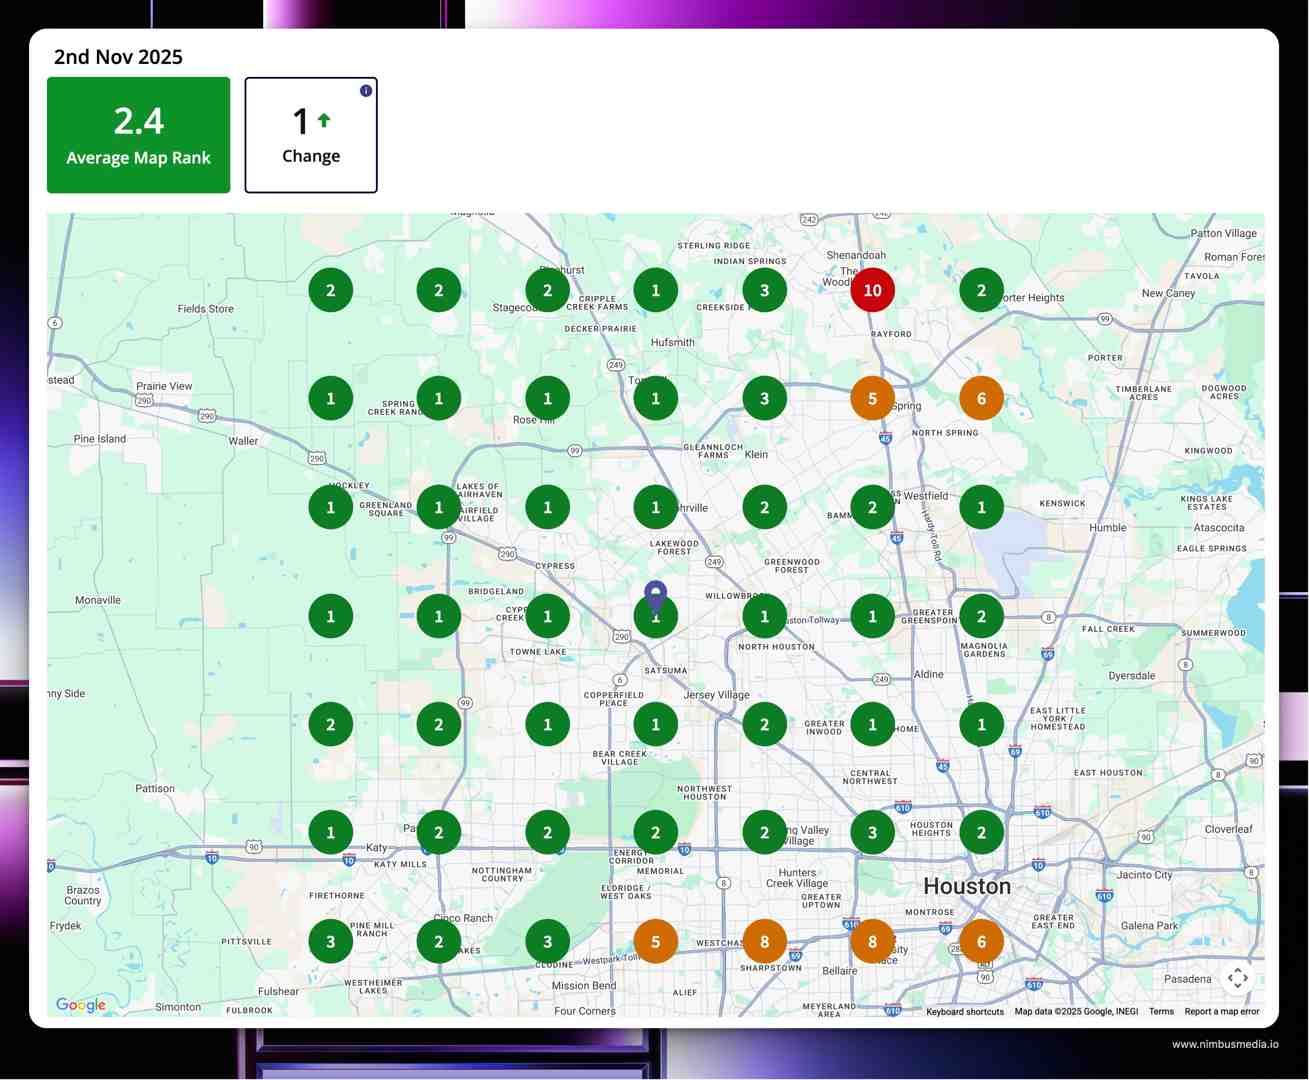Open the map camera controls button
Screen dimensions: 1309x1080
pyautogui.click(x=1237, y=978)
